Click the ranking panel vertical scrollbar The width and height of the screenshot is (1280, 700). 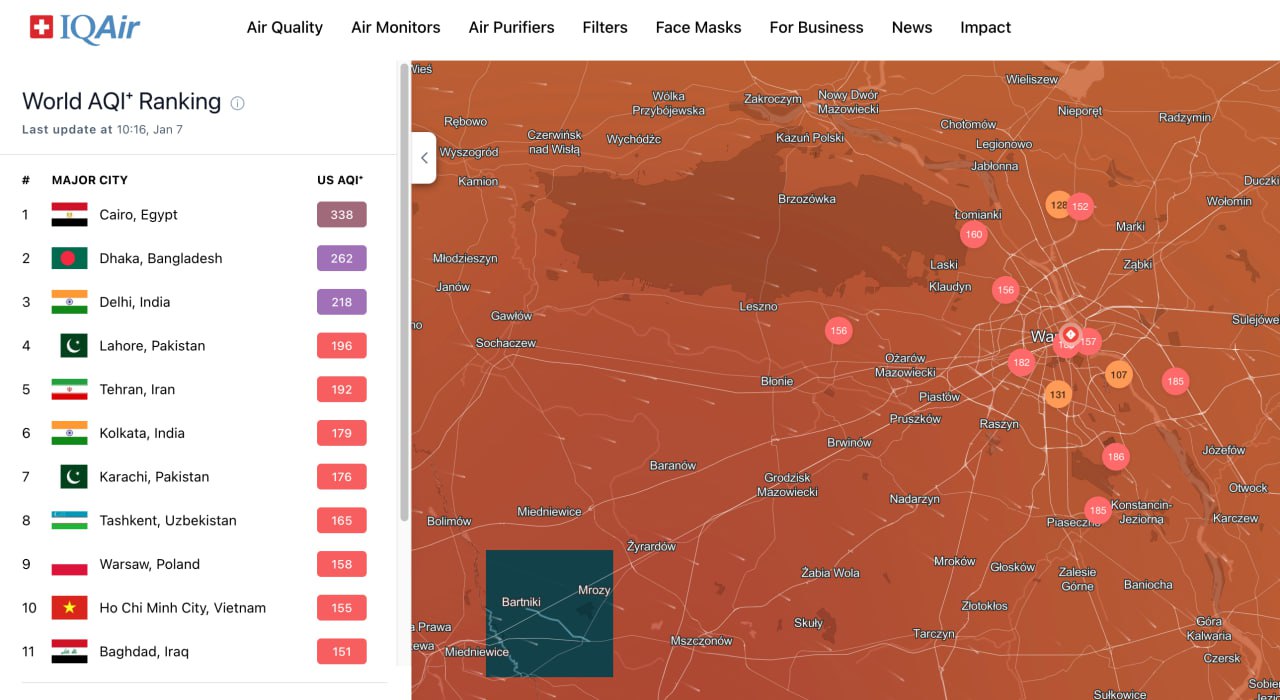point(404,290)
